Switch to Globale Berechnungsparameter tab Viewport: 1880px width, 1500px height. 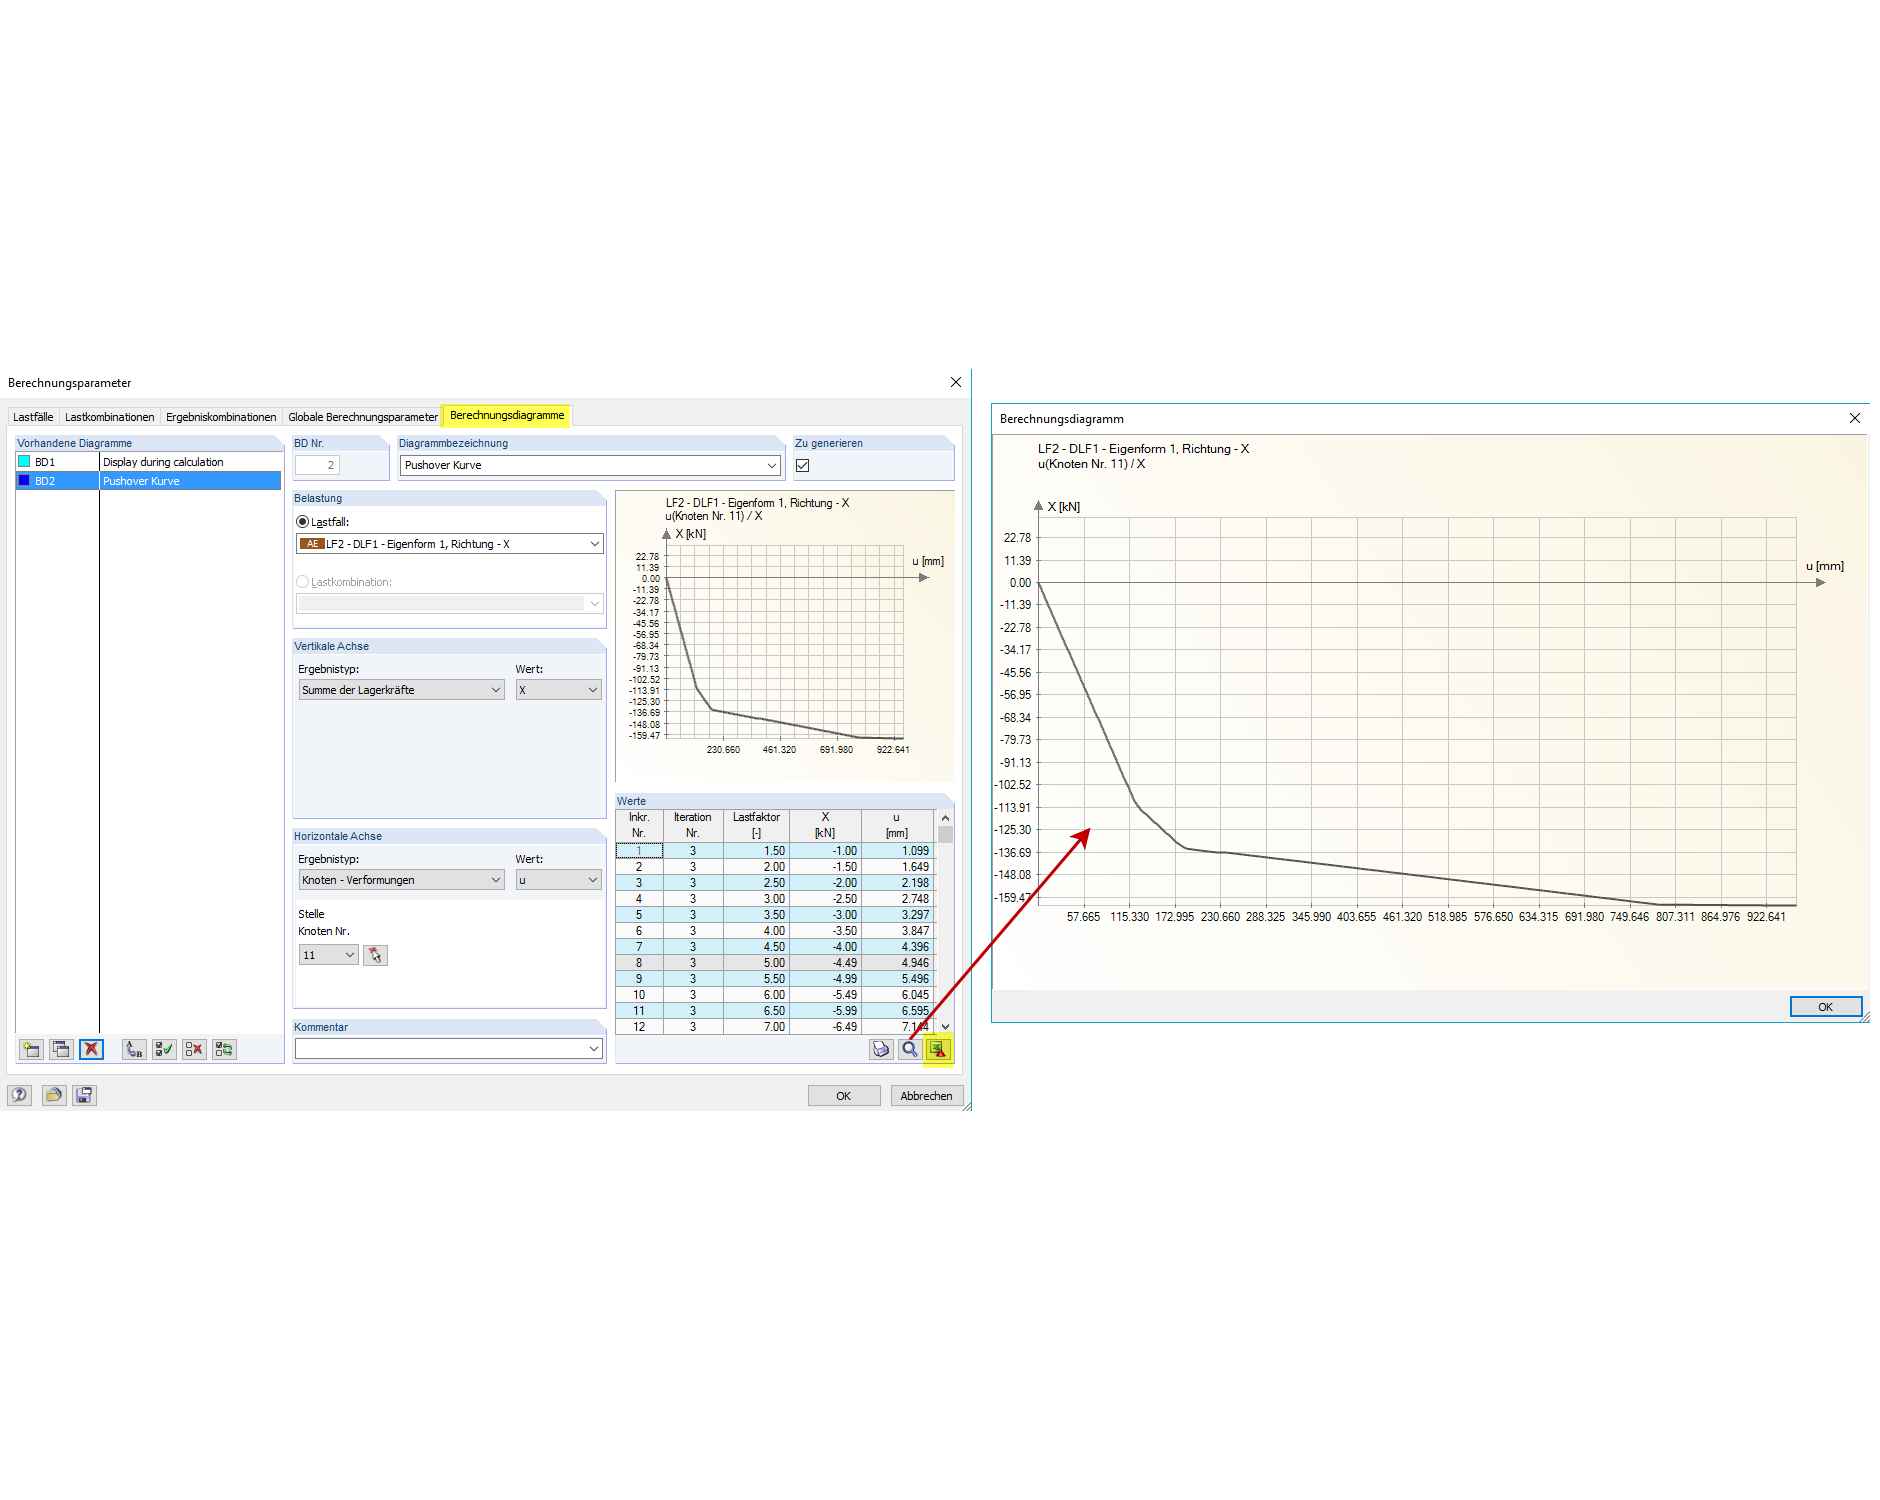tap(363, 417)
